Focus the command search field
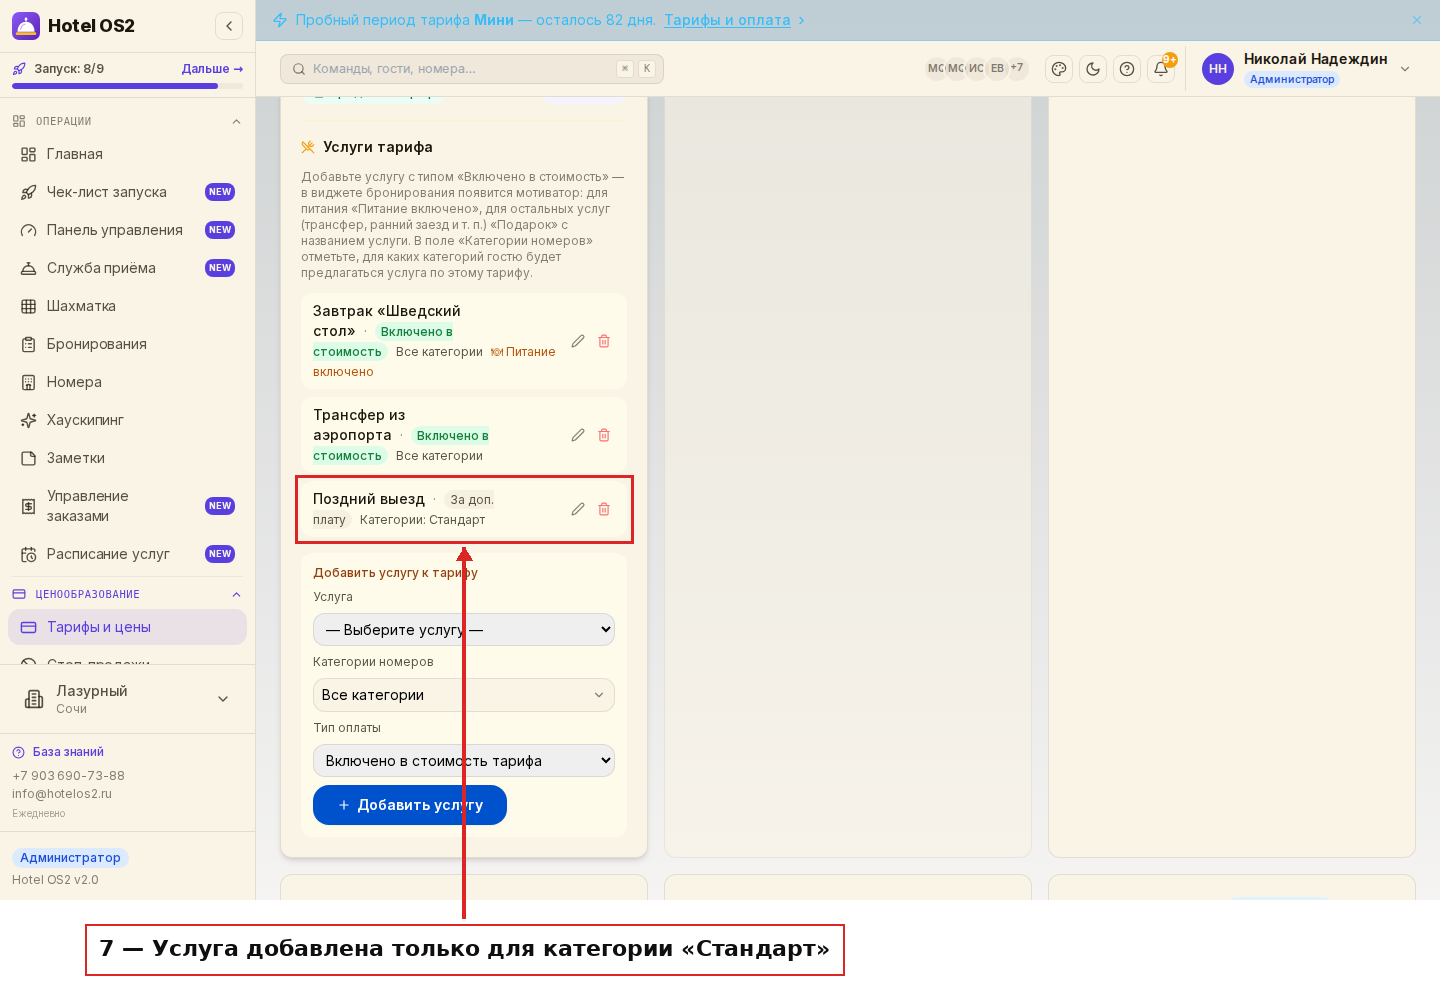Image resolution: width=1440 pixels, height=999 pixels. point(472,69)
